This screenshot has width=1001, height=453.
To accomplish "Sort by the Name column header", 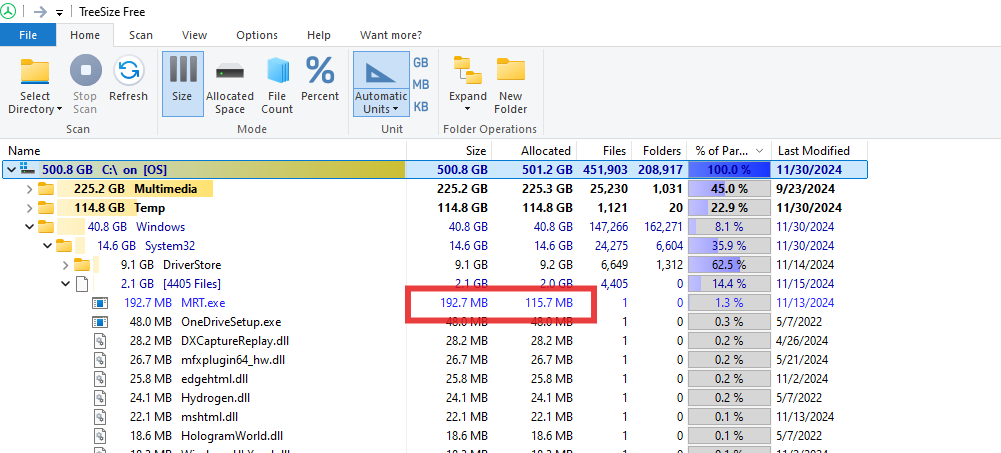I will [x=203, y=151].
